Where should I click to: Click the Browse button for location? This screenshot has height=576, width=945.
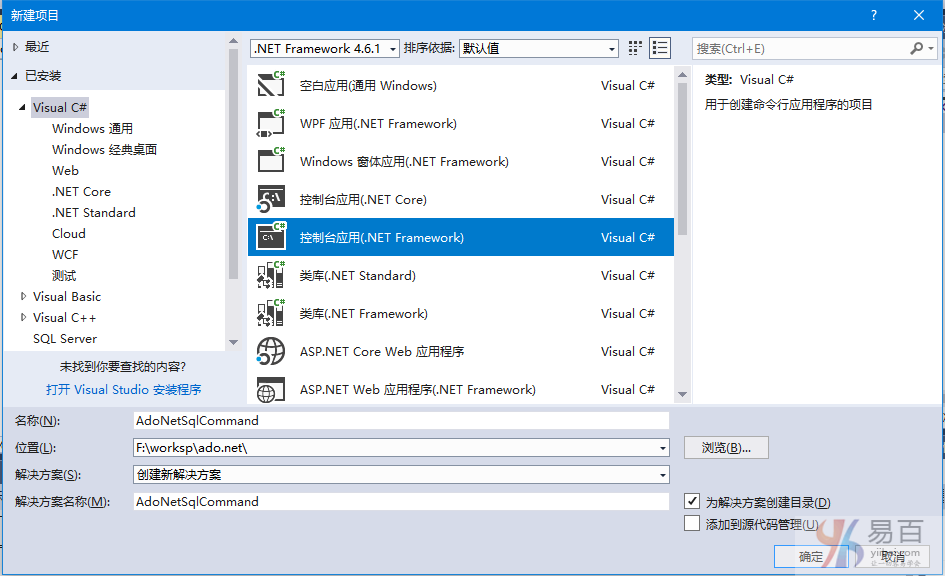click(x=726, y=448)
